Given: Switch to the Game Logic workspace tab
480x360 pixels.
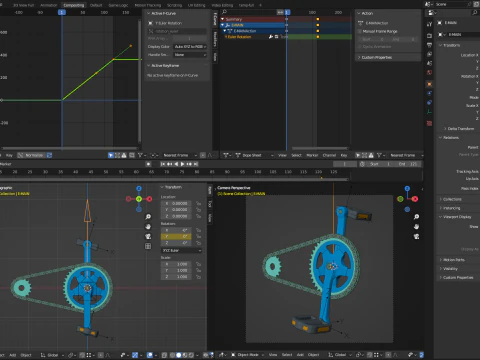Looking at the screenshot, I should coord(118,5).
